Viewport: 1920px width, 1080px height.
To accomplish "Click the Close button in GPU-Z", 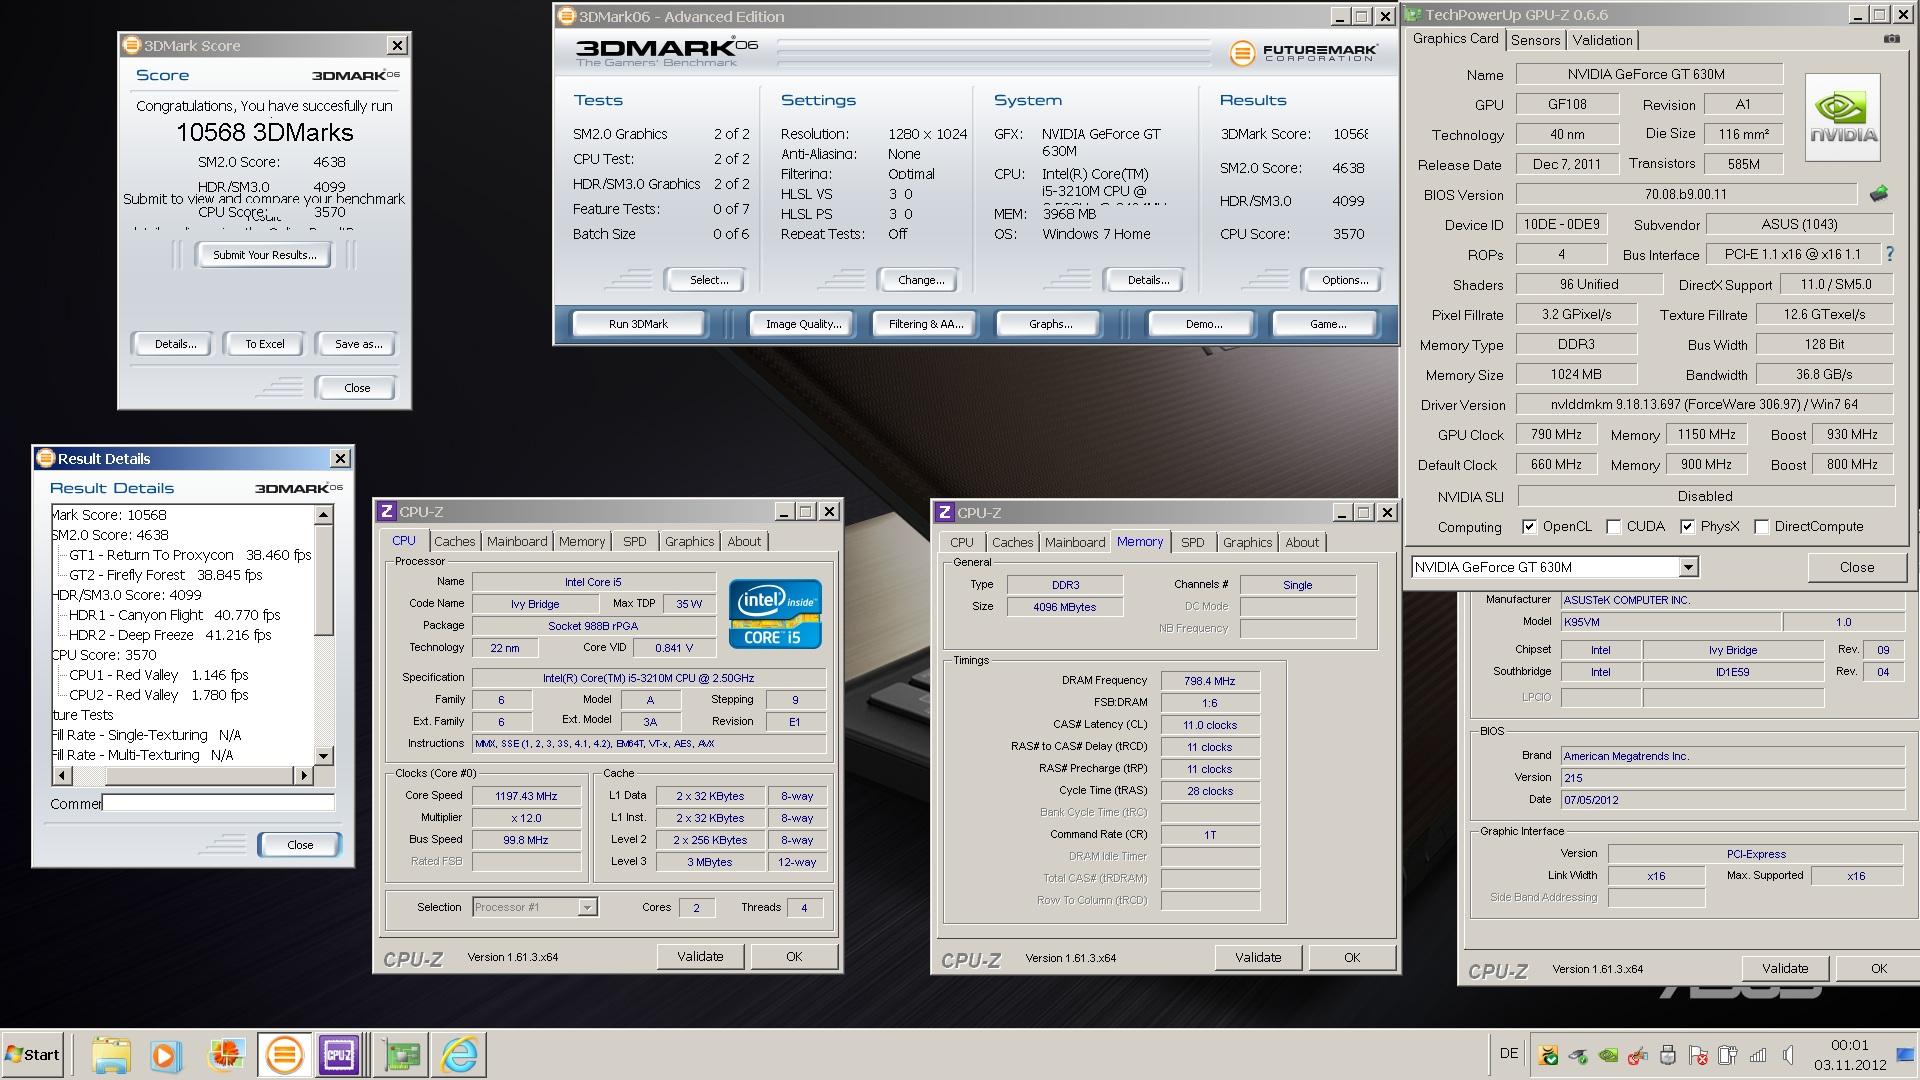I will coord(1856,567).
